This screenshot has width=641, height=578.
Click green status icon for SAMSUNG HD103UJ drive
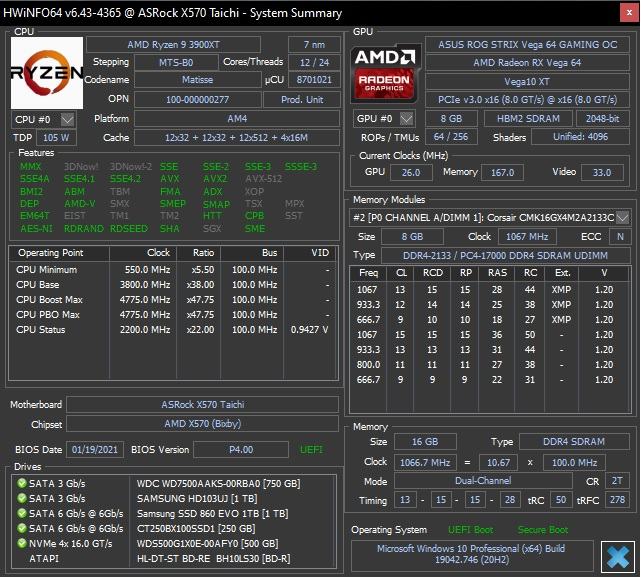point(22,498)
